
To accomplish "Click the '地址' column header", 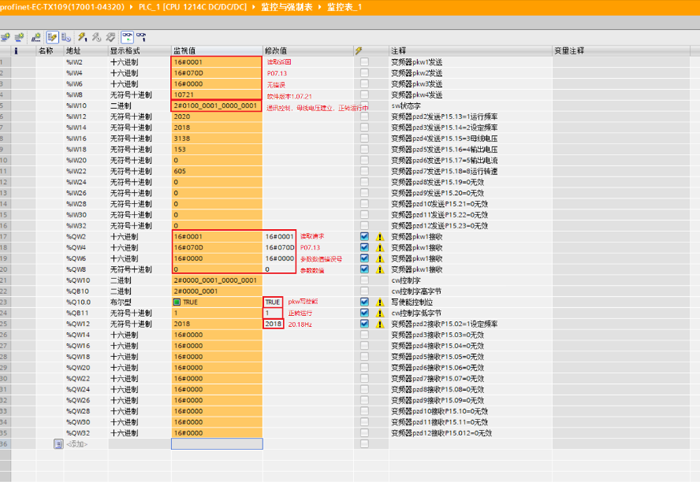I will coord(73,50).
